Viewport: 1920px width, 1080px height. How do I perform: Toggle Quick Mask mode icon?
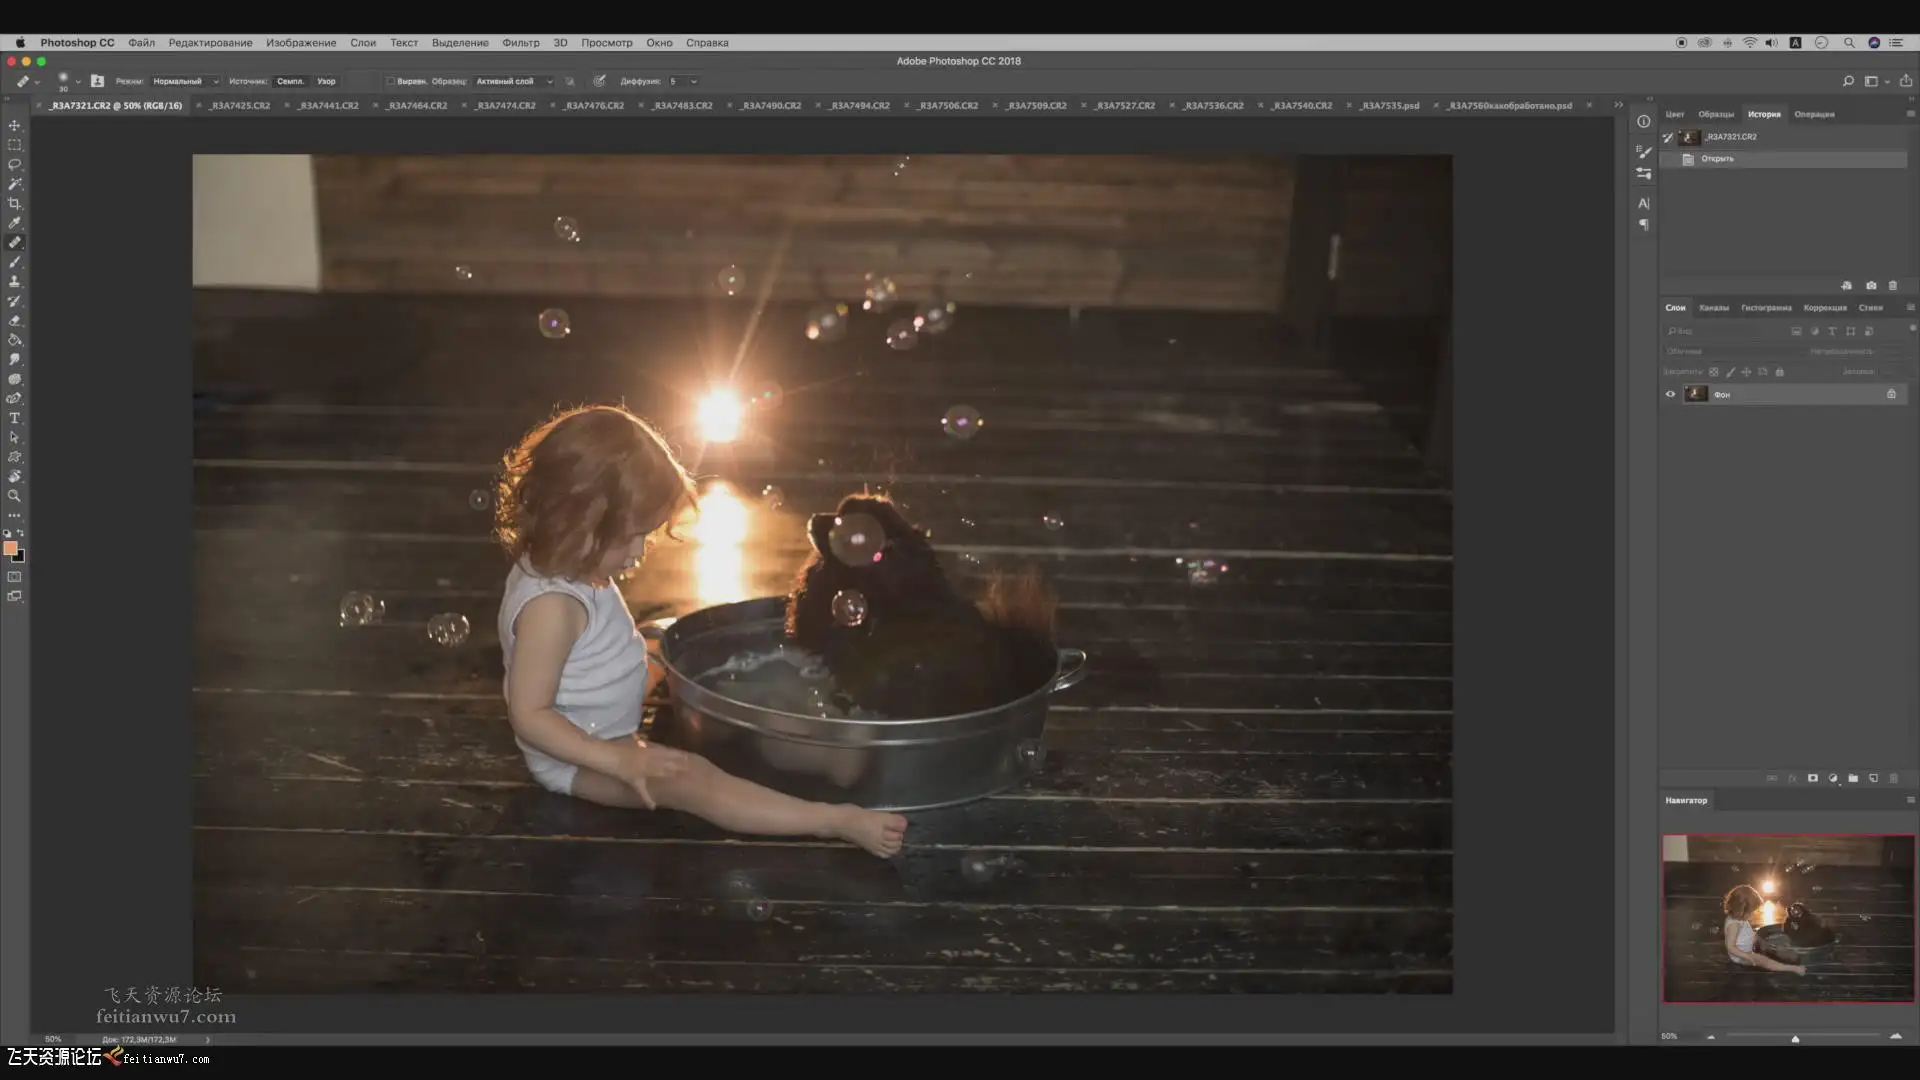point(14,577)
